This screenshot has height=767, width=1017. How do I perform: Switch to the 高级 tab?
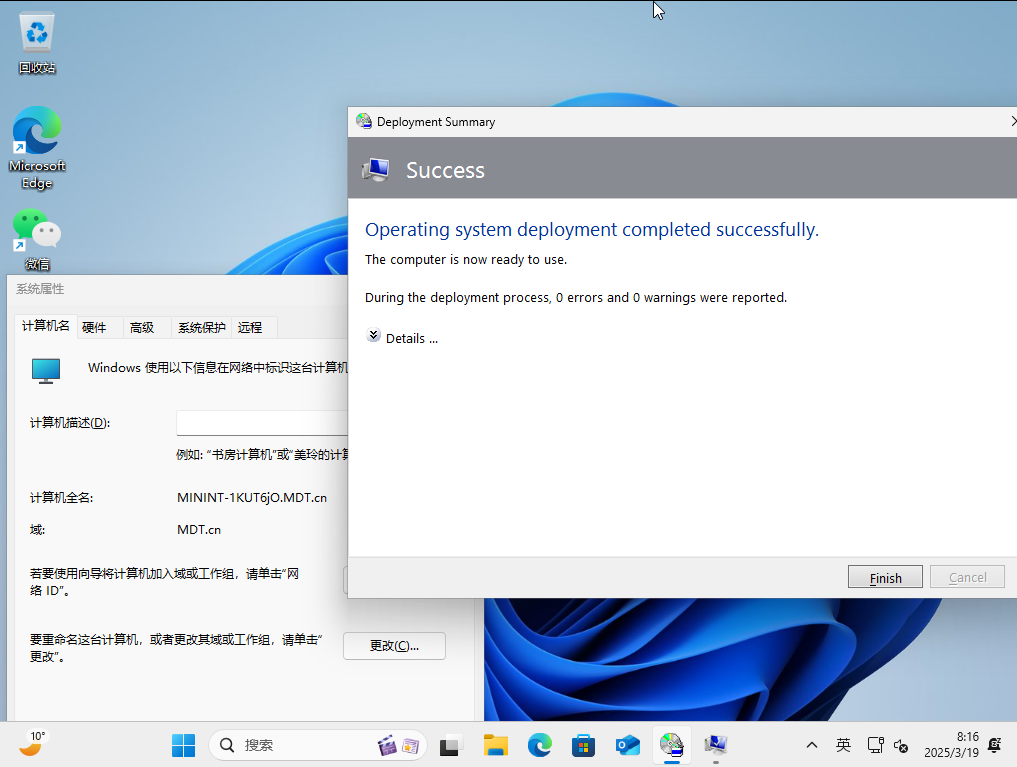[x=142, y=327]
